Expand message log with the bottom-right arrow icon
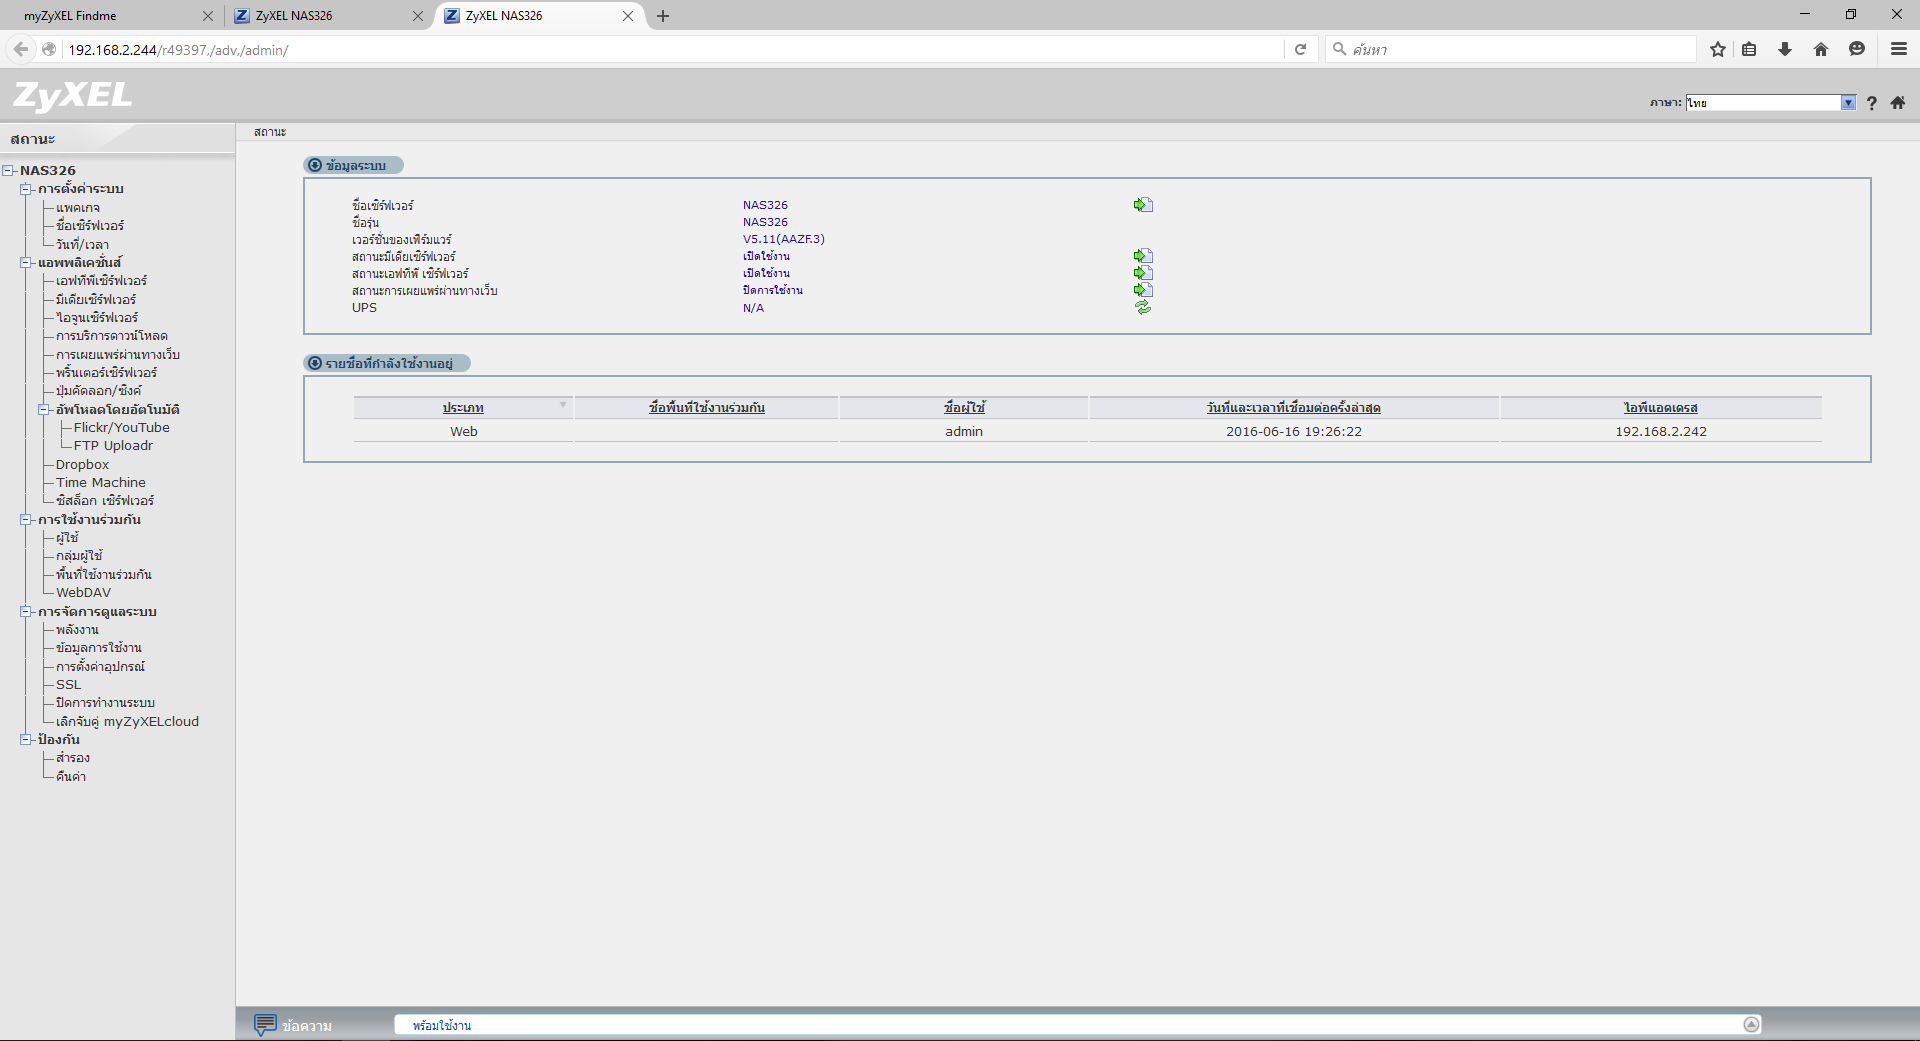This screenshot has width=1920, height=1041. pyautogui.click(x=1751, y=1024)
